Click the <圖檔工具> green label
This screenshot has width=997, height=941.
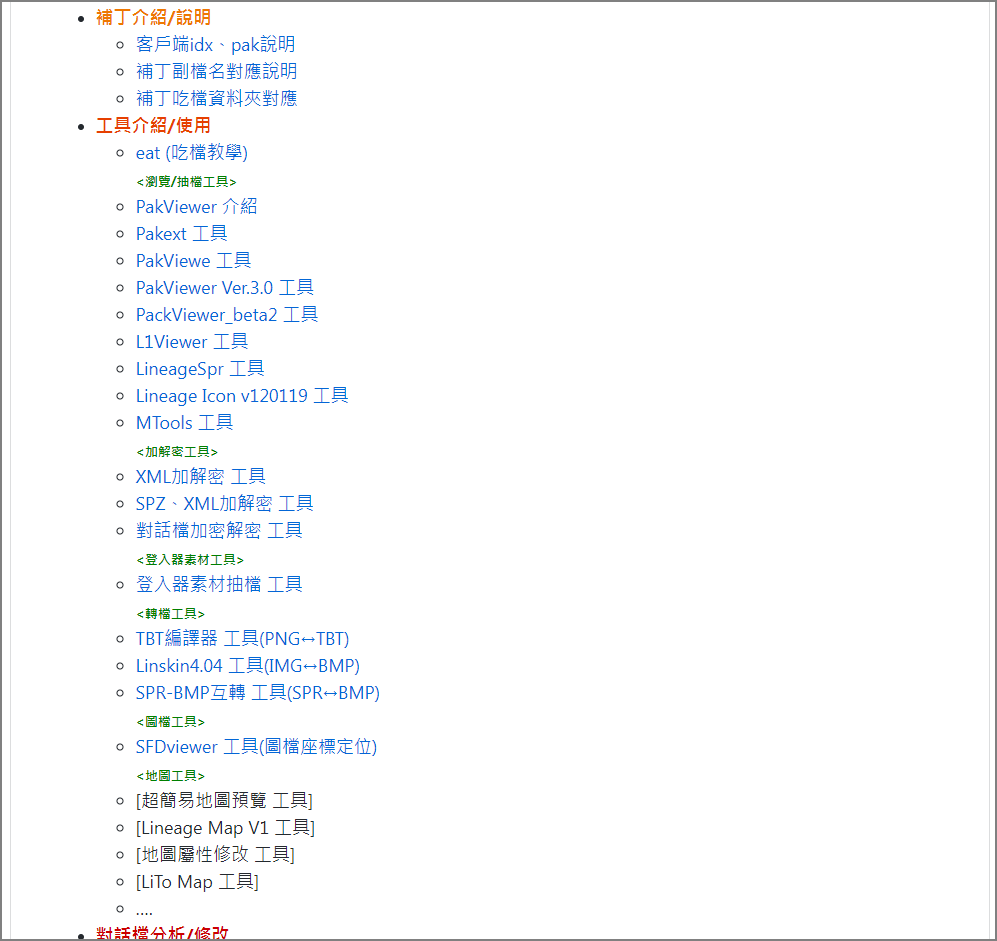tap(170, 722)
